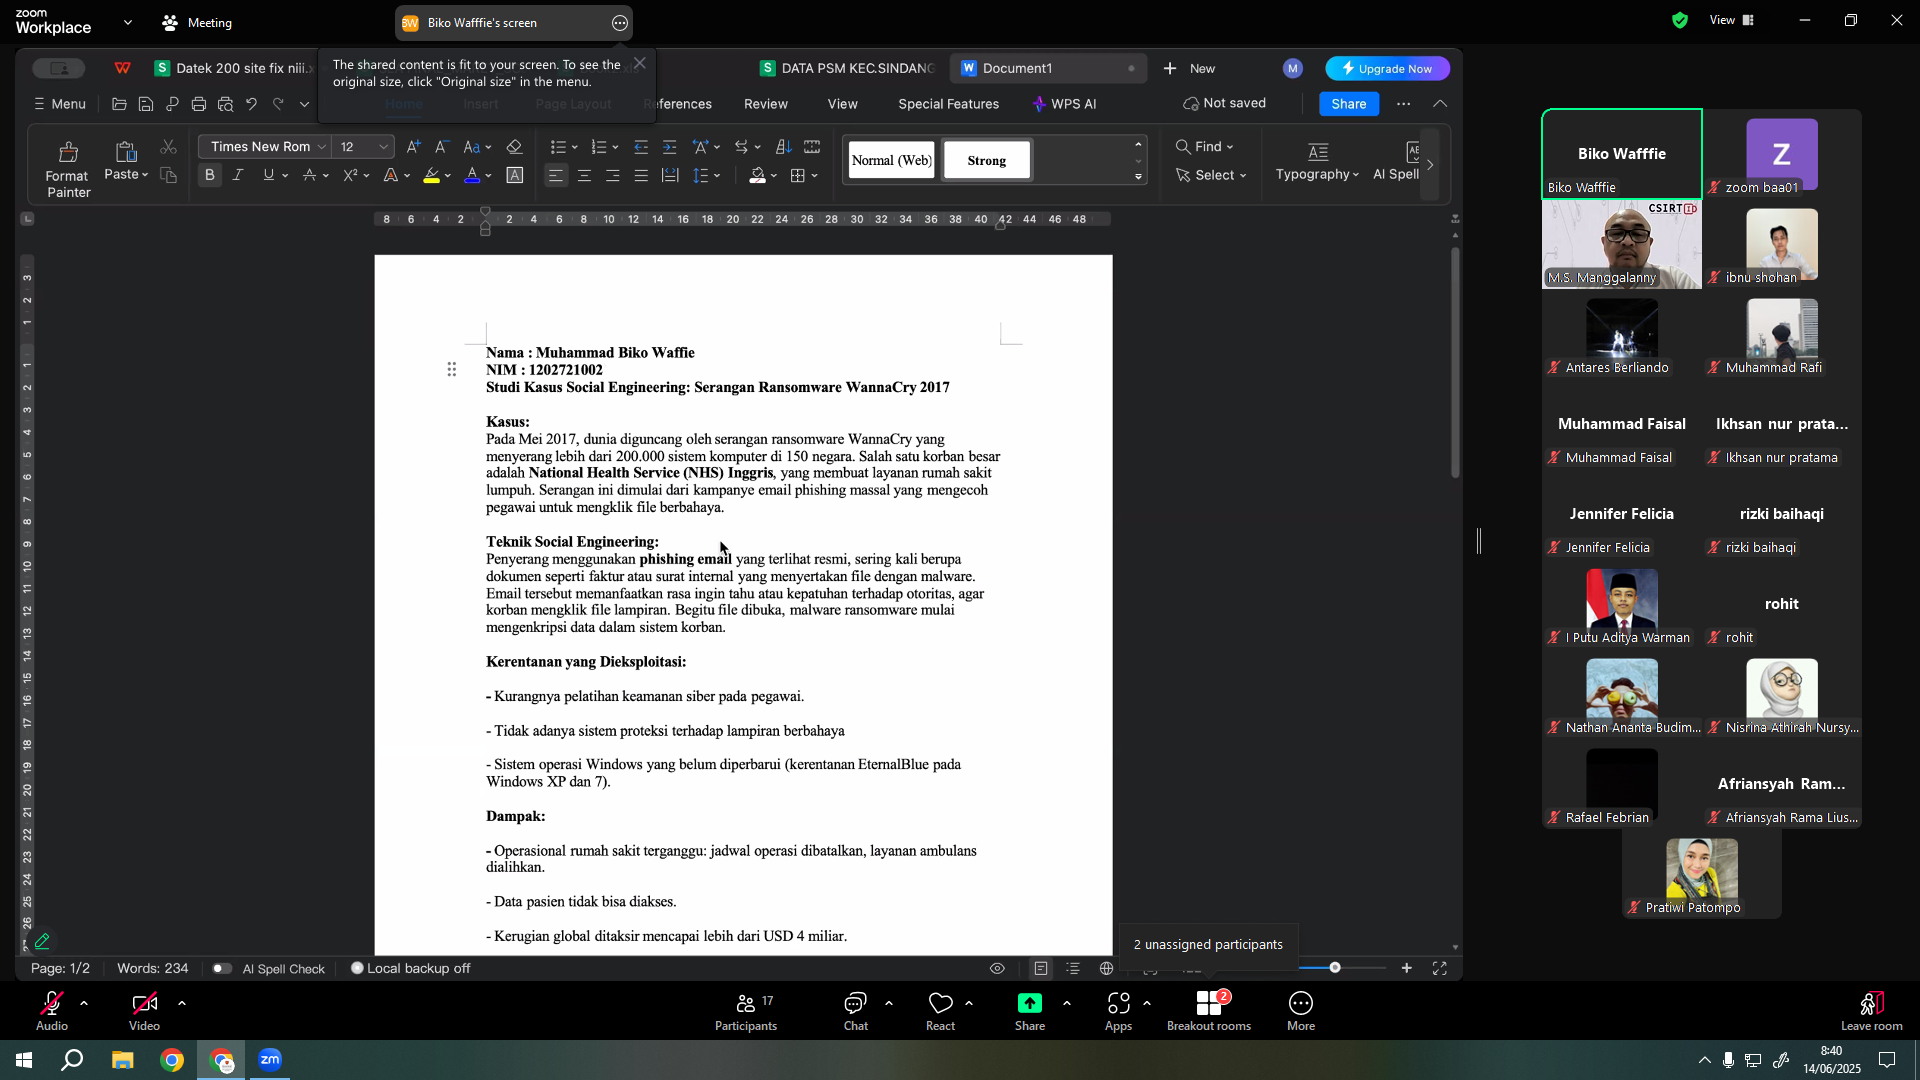Toggle Bold formatting
Image resolution: width=1920 pixels, height=1080 pixels.
pyautogui.click(x=210, y=175)
